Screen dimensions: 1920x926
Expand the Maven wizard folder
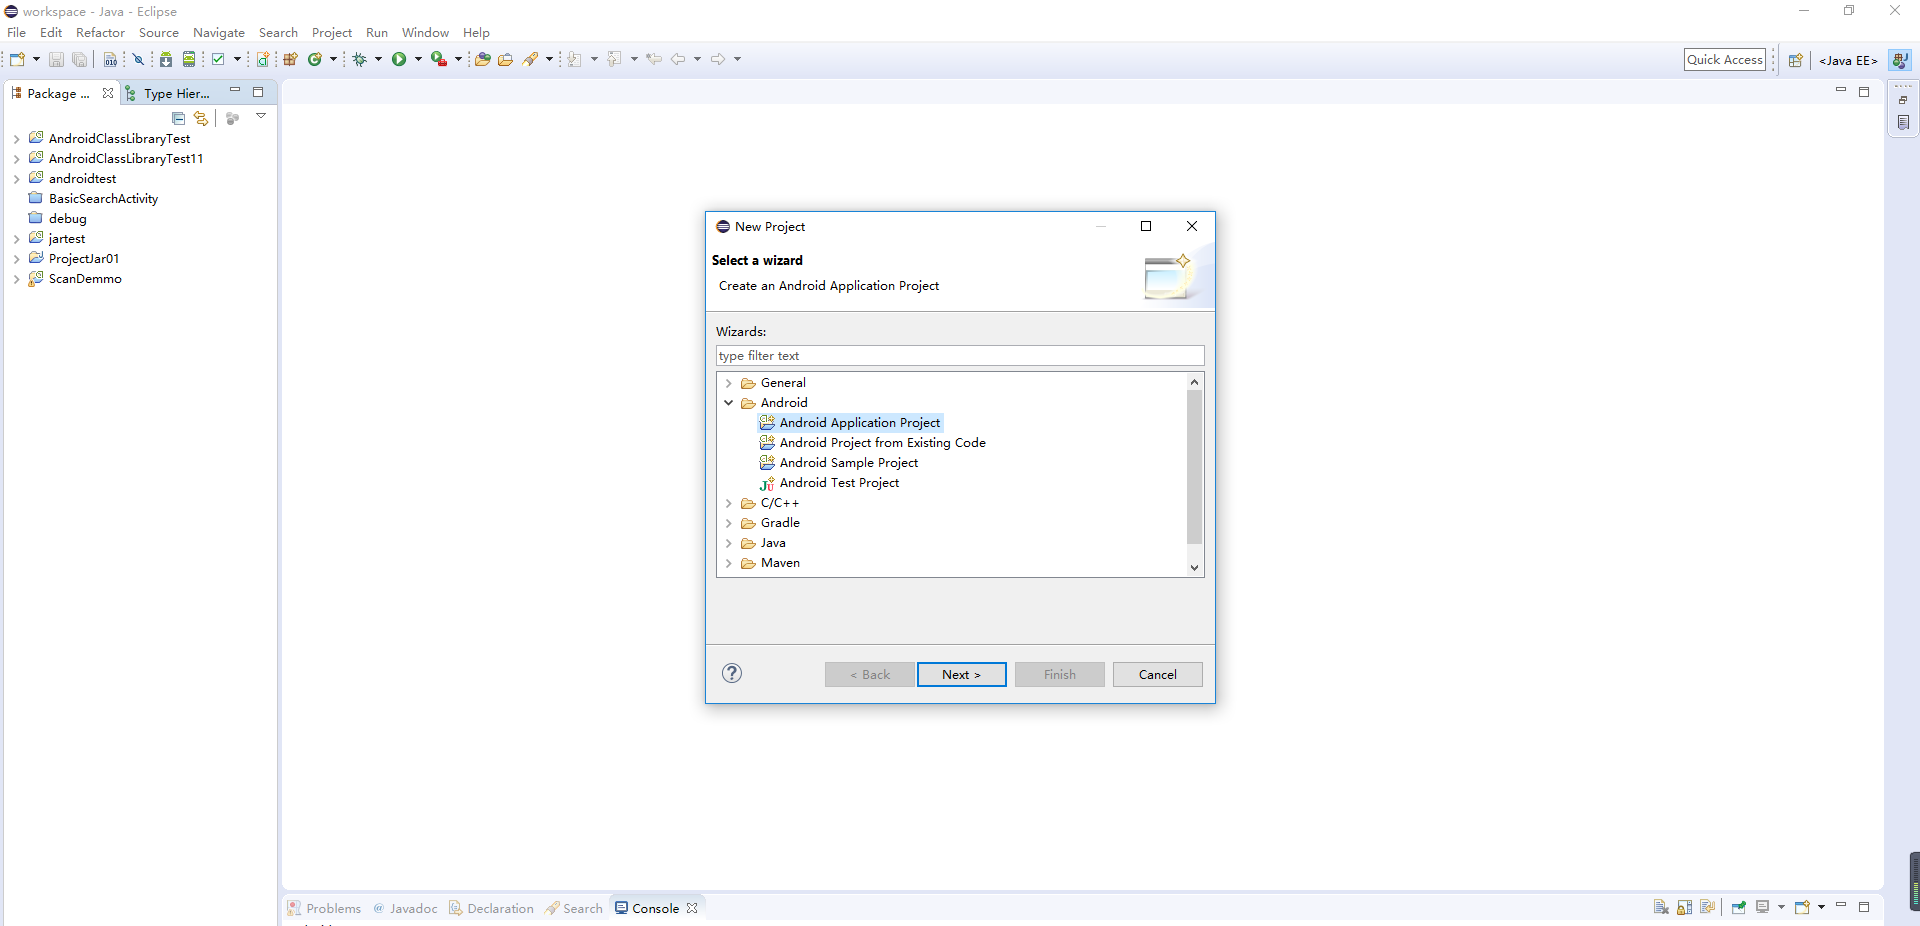(x=729, y=563)
